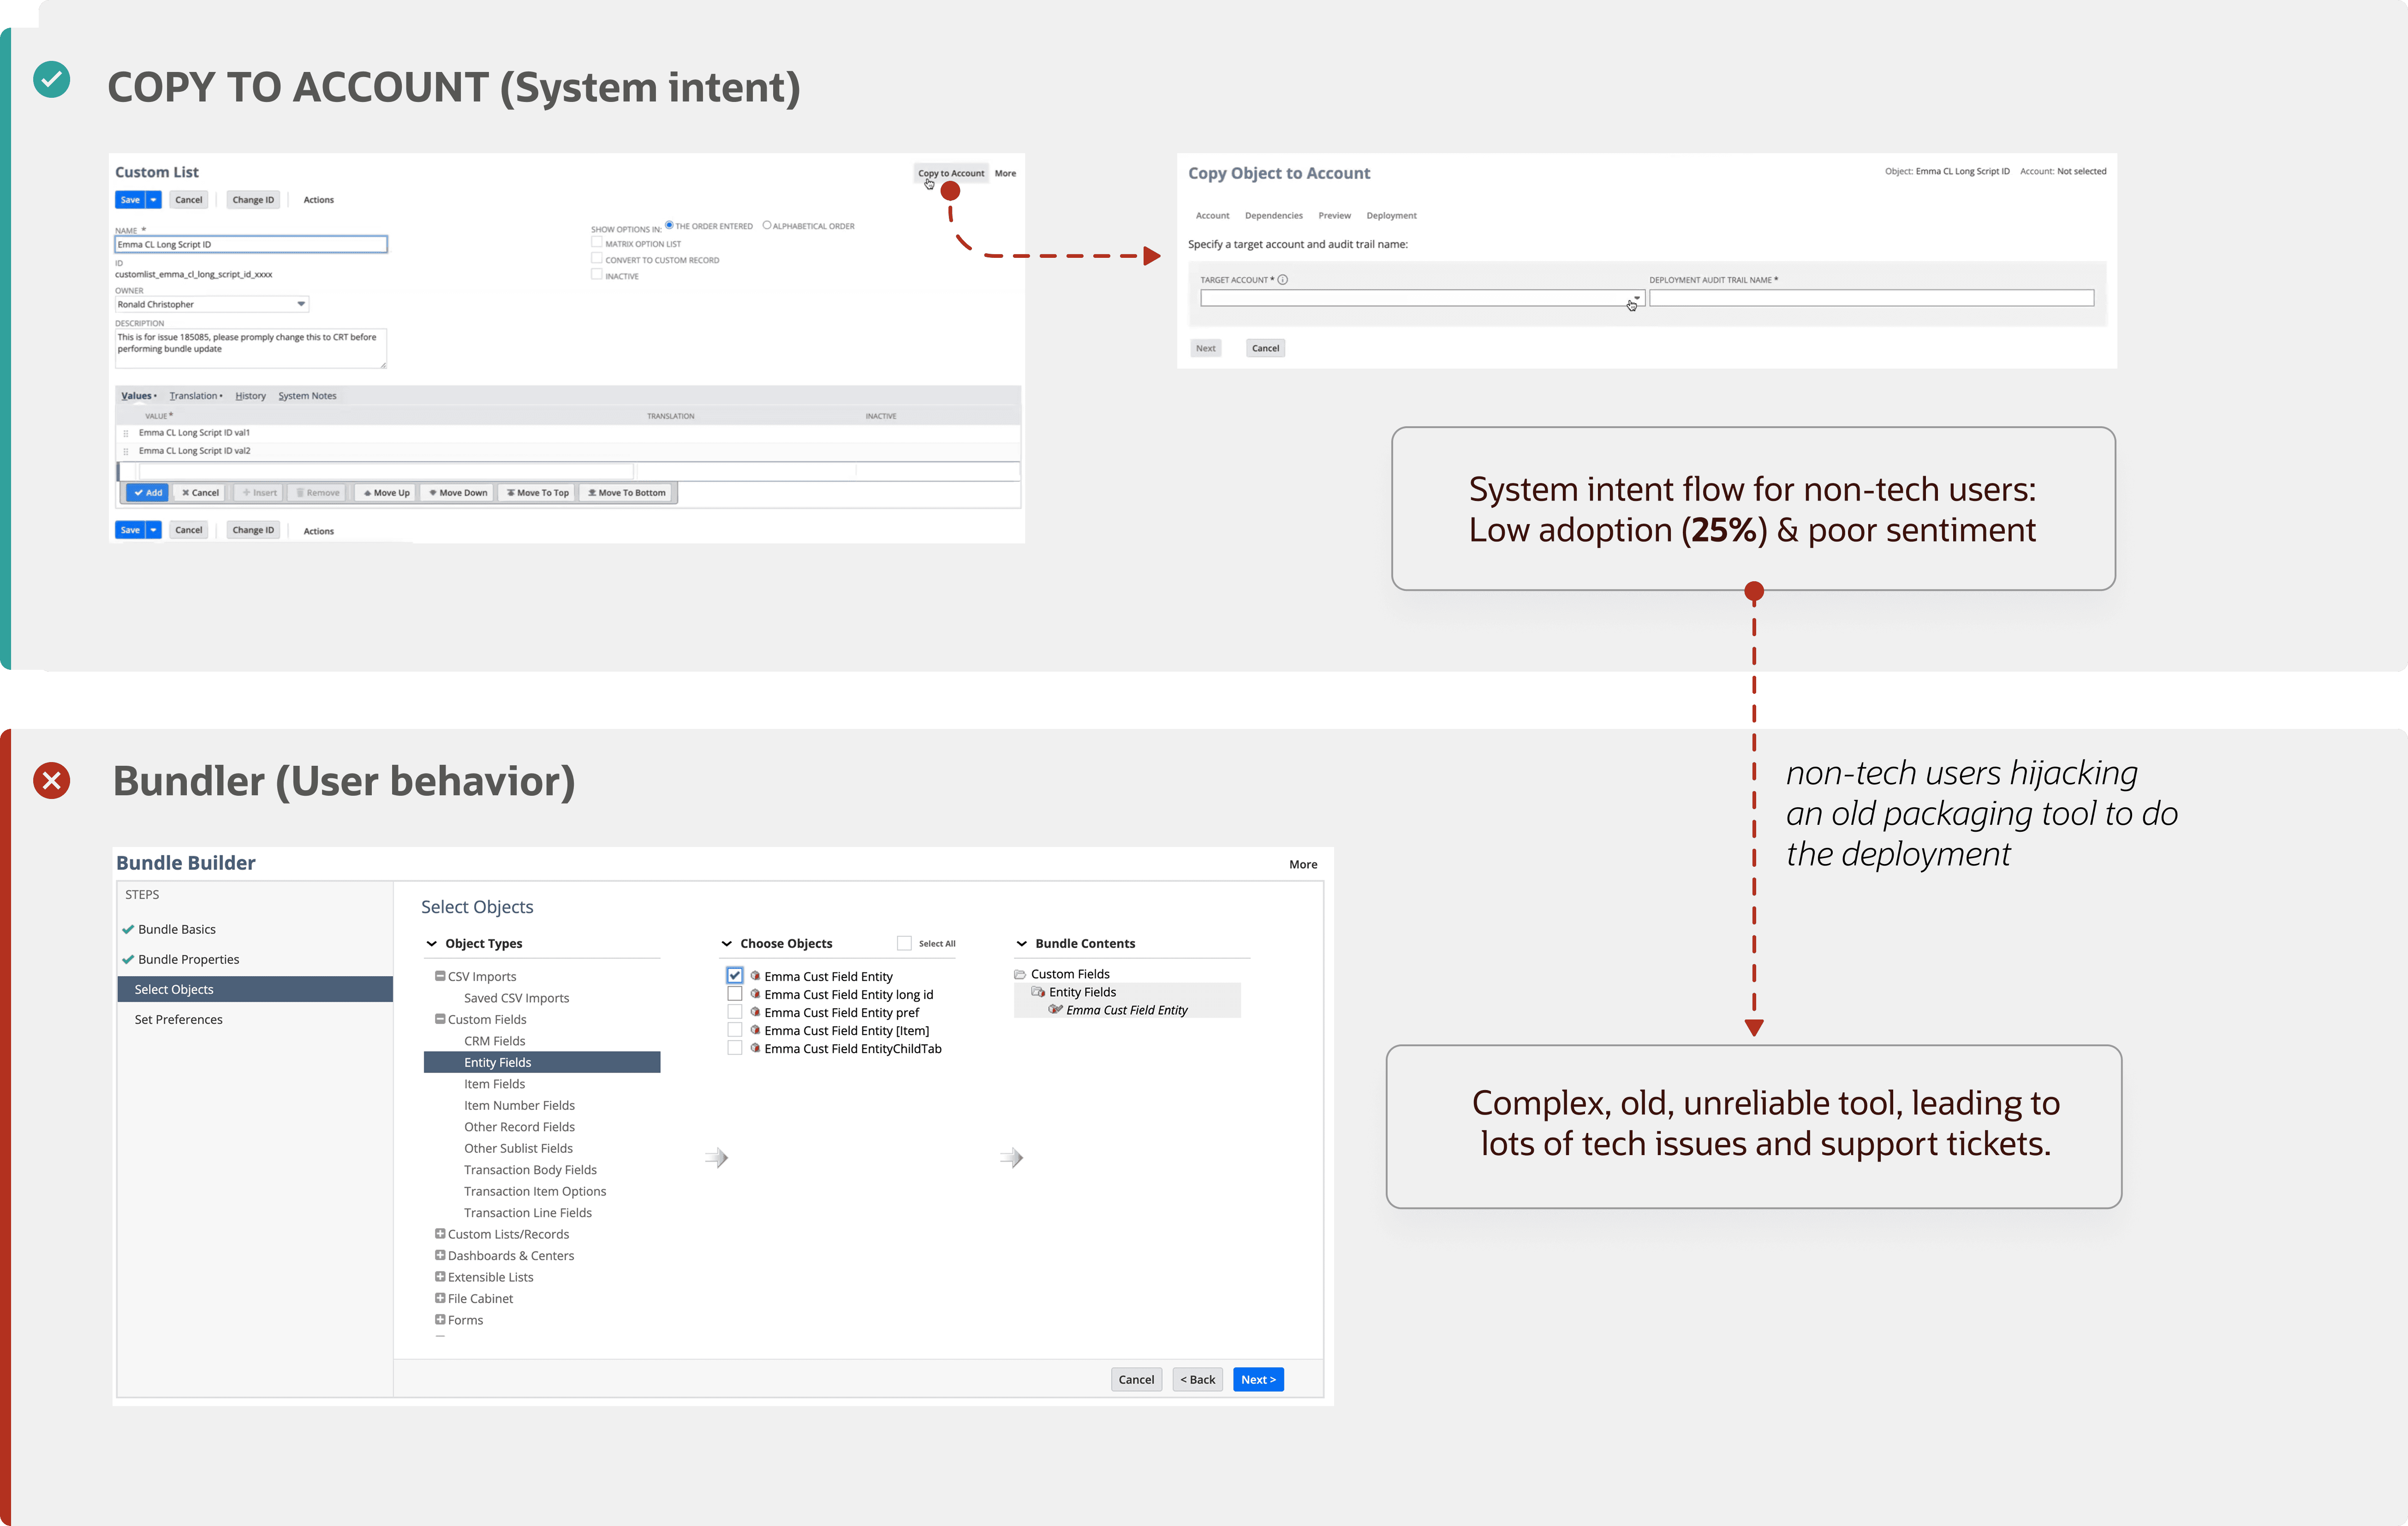Click the arrow between Object Types and Choose Objects
Viewport: 2408px width, 1526px height.
pos(717,1158)
